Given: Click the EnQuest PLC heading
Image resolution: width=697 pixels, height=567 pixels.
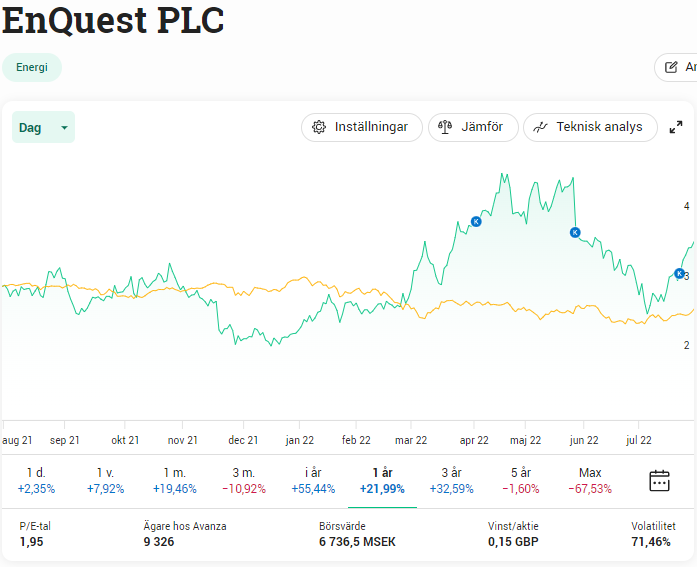Looking at the screenshot, I should pyautogui.click(x=113, y=20).
